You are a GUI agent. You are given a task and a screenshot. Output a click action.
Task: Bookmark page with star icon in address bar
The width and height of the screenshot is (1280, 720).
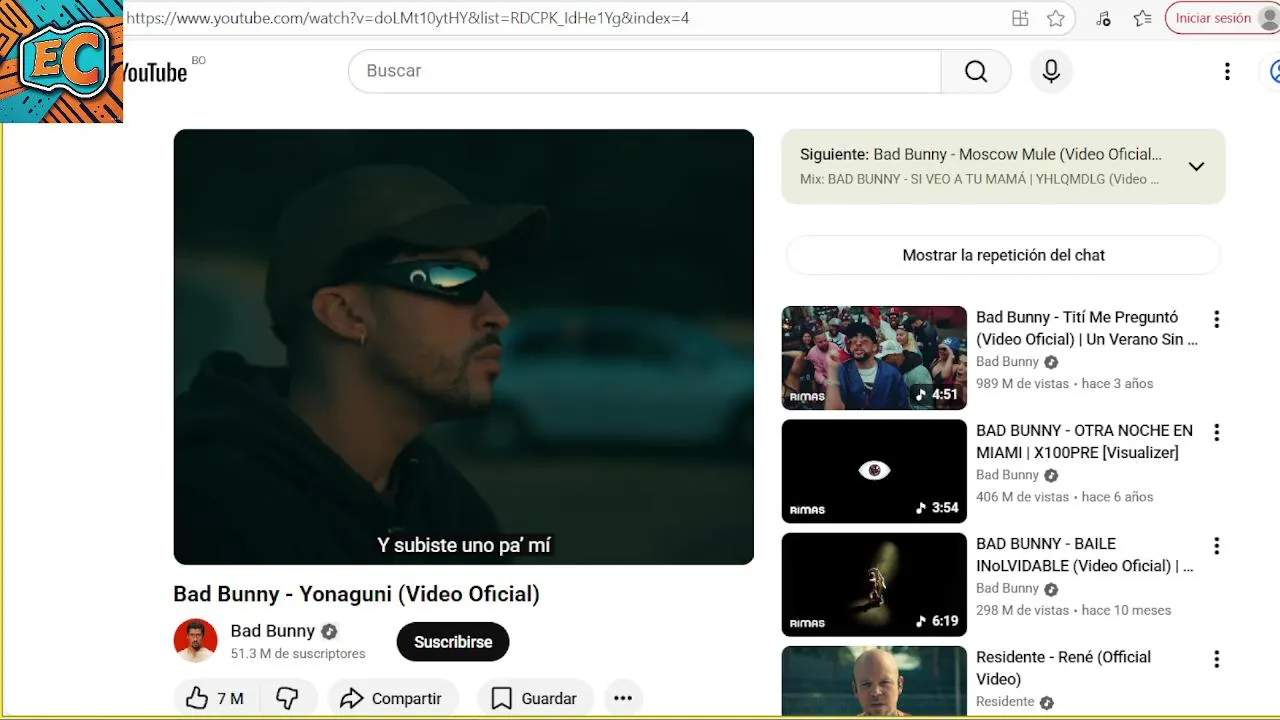[x=1056, y=18]
